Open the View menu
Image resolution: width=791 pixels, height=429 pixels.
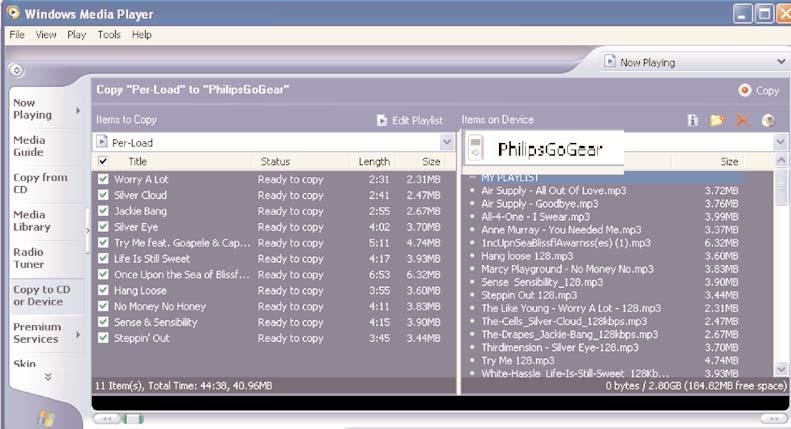pos(46,35)
